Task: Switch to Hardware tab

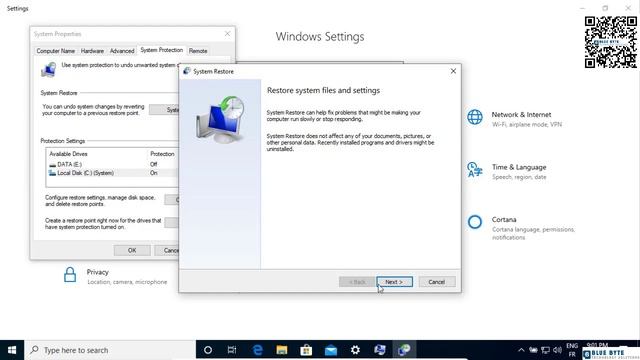Action: click(x=92, y=51)
